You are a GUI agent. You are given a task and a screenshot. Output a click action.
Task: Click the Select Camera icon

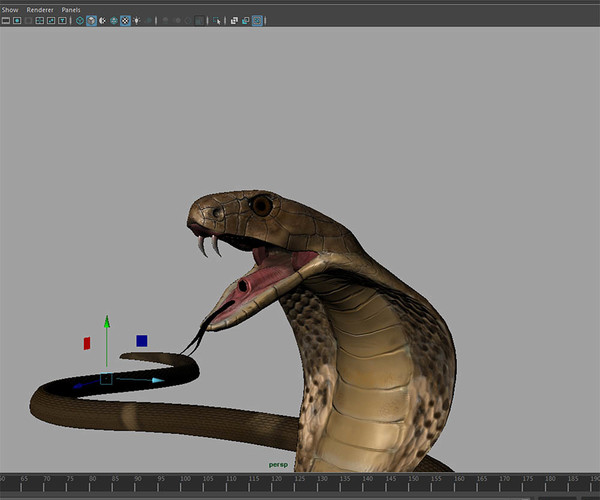click(x=6, y=21)
